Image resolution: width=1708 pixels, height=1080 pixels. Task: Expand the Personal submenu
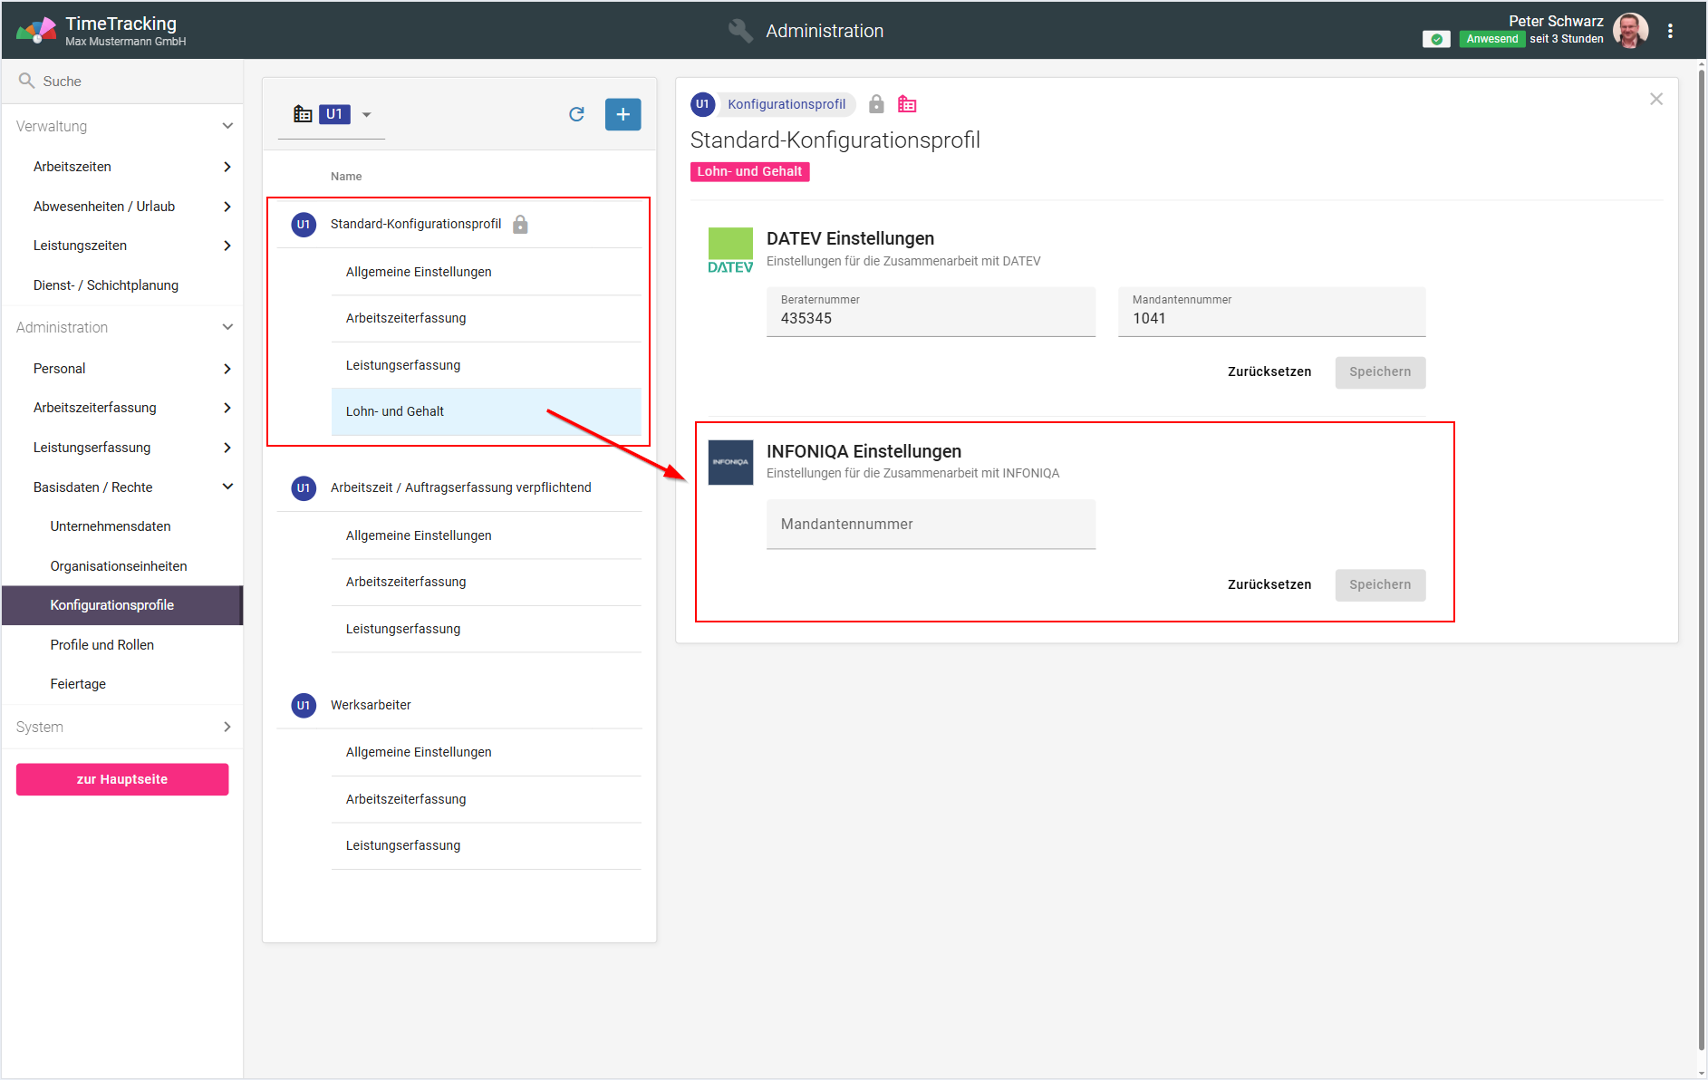coord(227,369)
